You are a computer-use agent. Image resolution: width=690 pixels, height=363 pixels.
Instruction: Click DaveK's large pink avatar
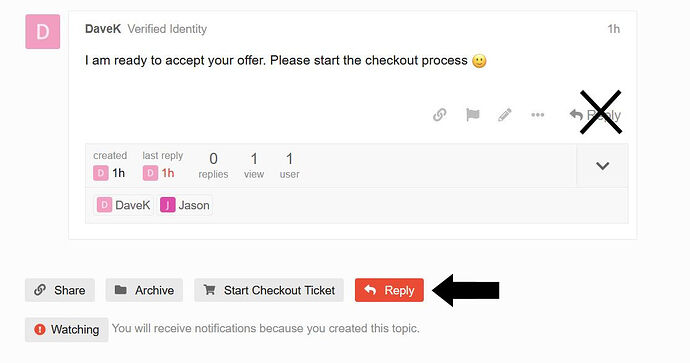43,32
